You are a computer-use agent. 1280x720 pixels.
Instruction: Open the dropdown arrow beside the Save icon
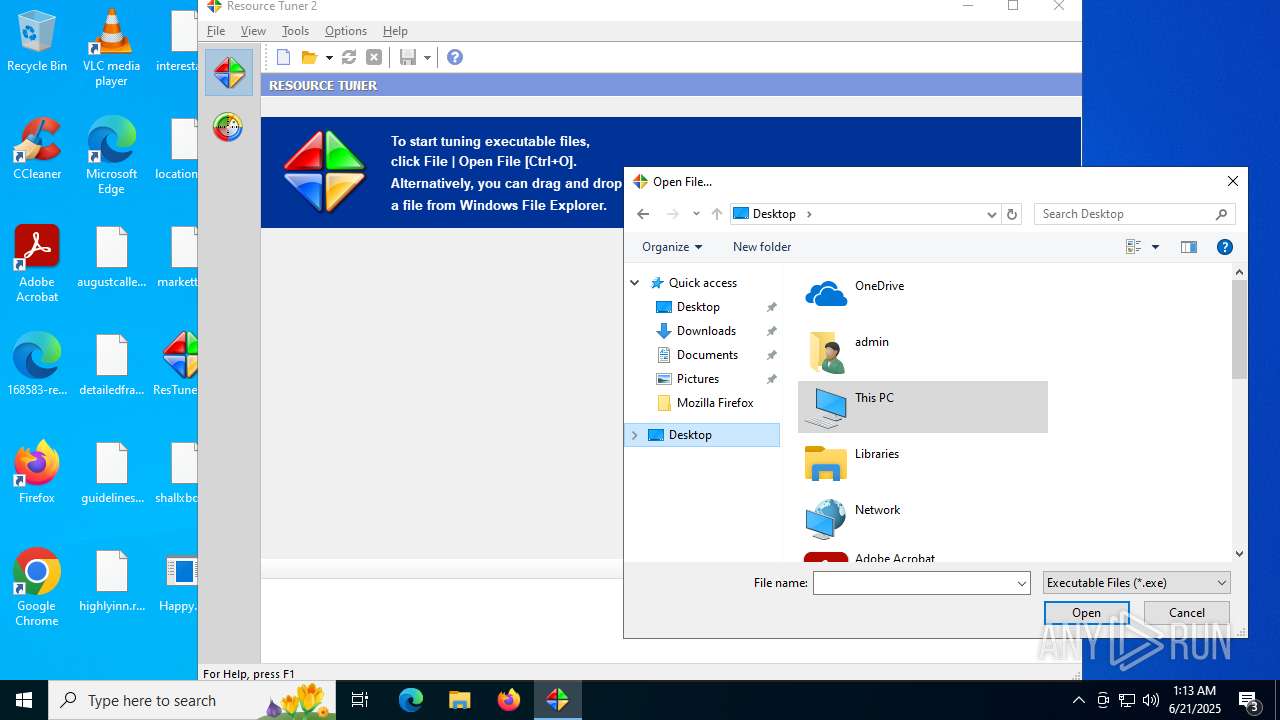427,58
